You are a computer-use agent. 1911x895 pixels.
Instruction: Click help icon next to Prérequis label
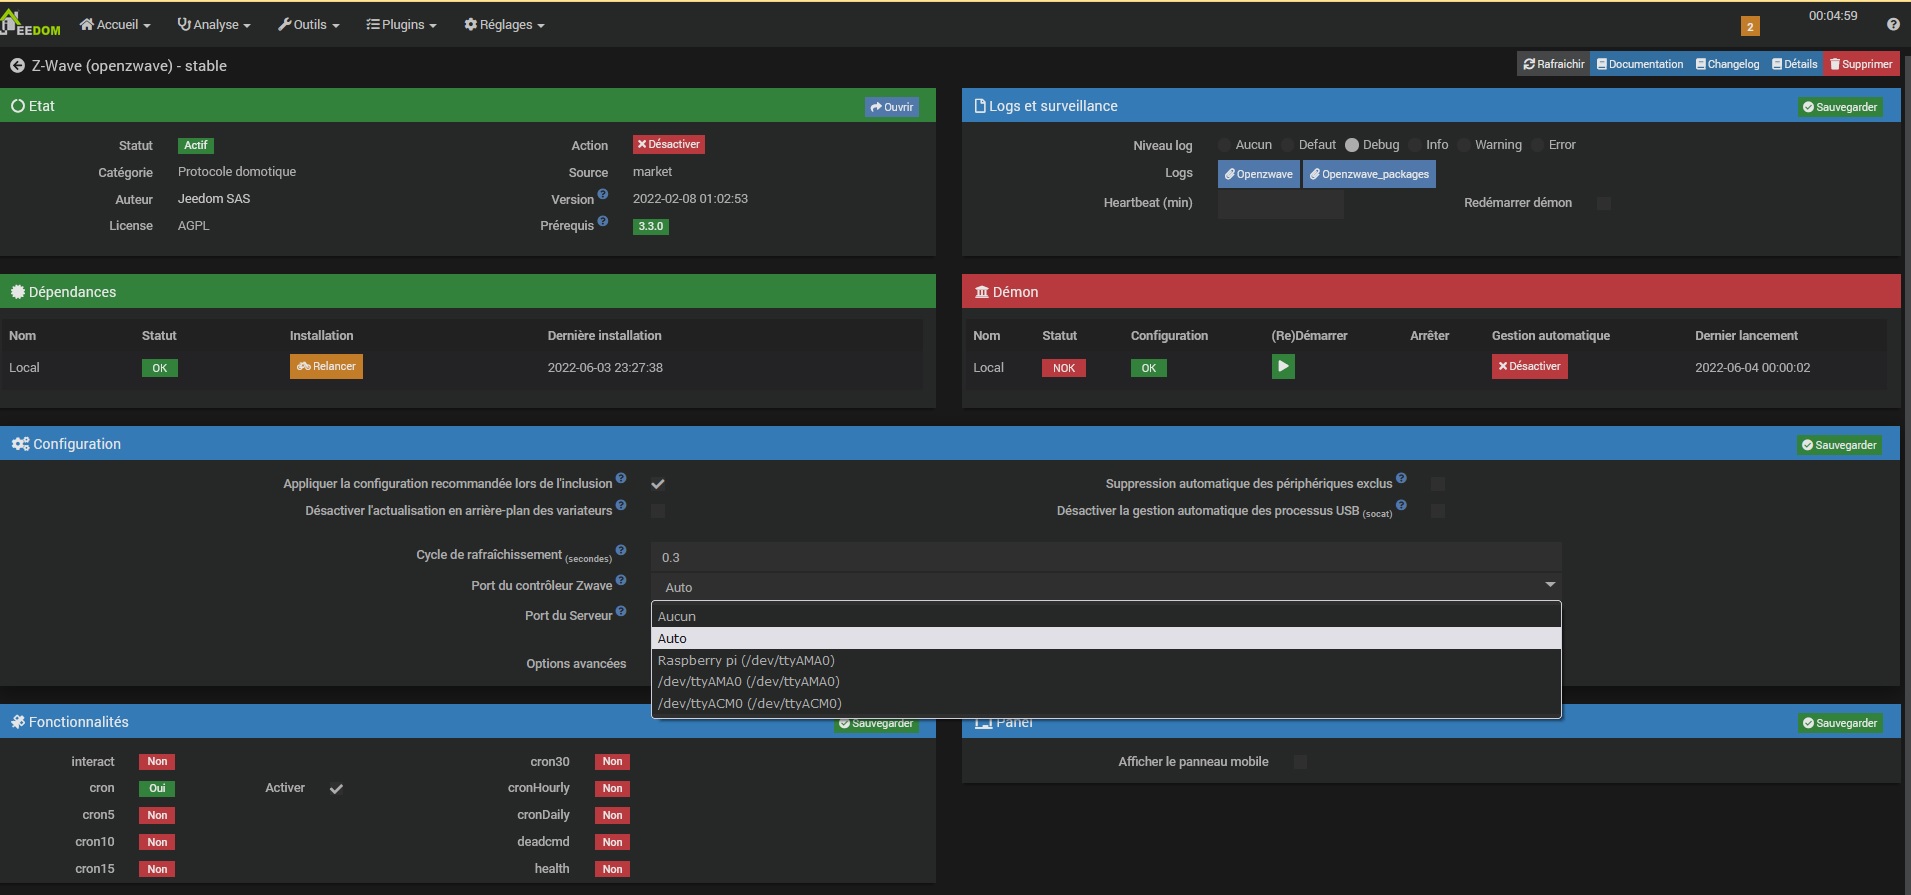(x=603, y=221)
